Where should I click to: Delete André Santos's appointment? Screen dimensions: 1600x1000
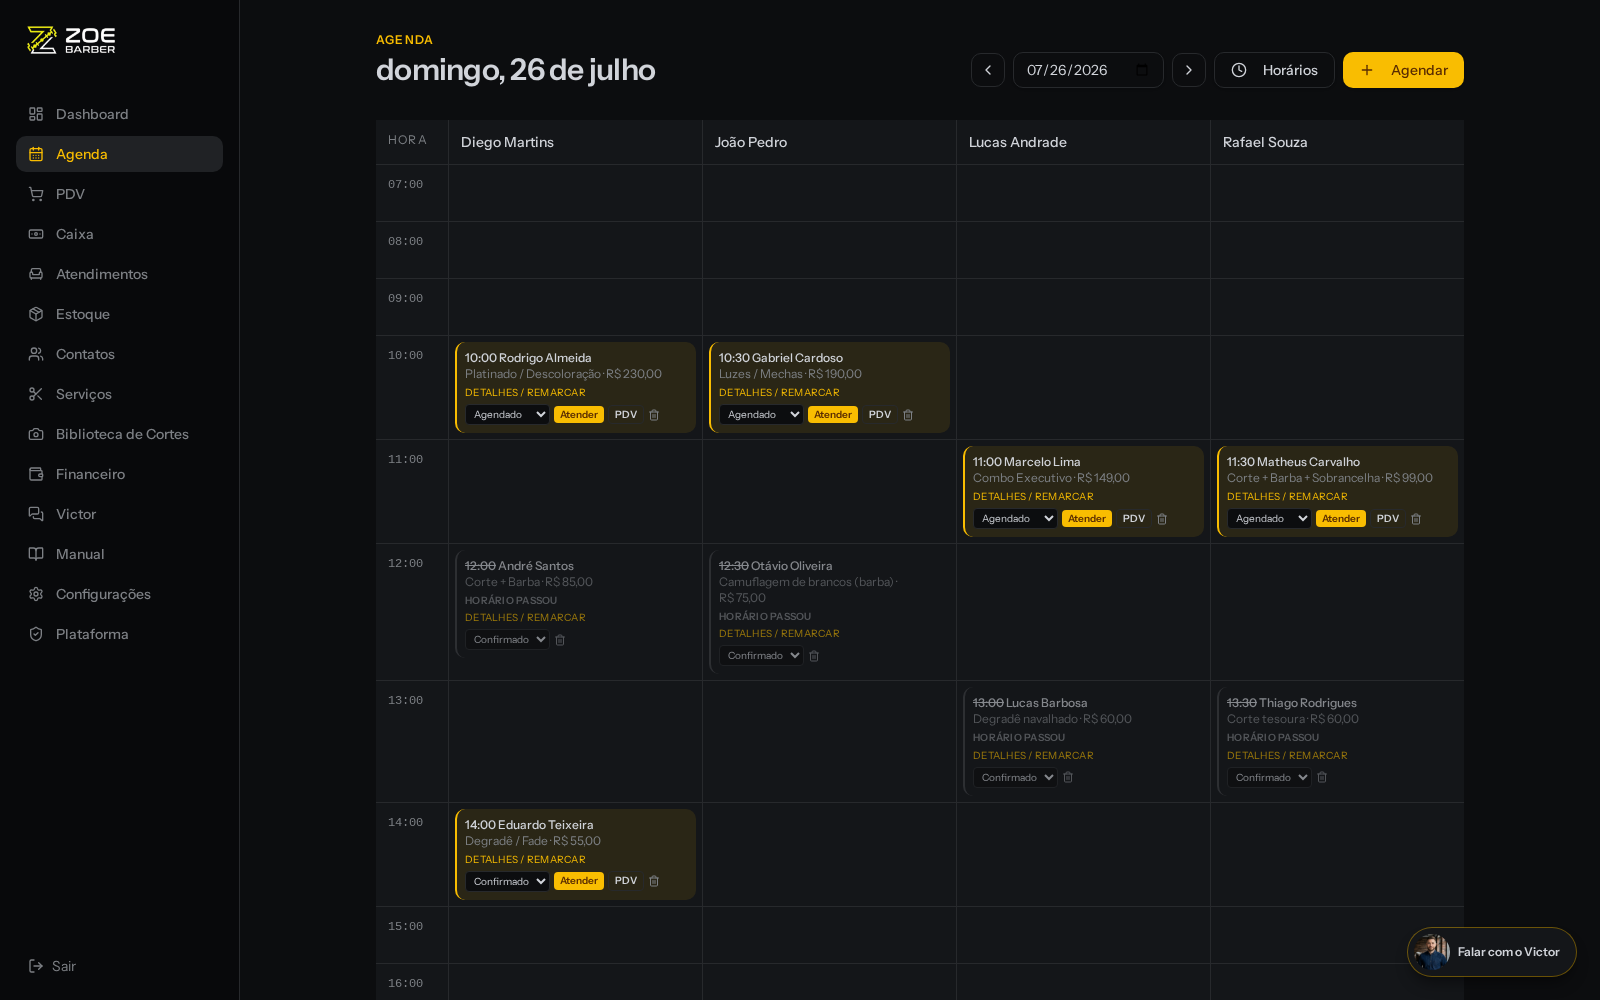pyautogui.click(x=560, y=640)
